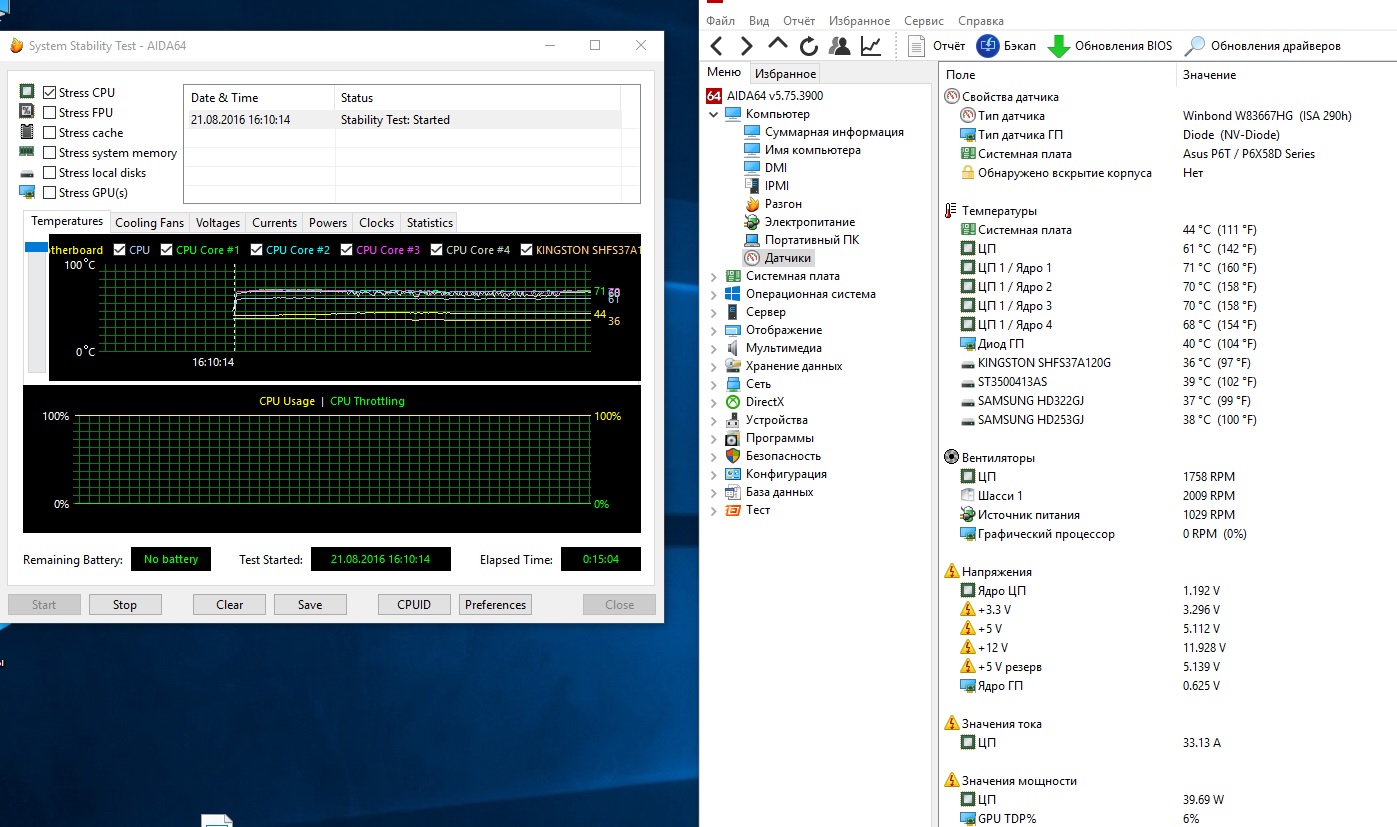1397x827 pixels.
Task: Click the Save button
Action: tap(310, 604)
